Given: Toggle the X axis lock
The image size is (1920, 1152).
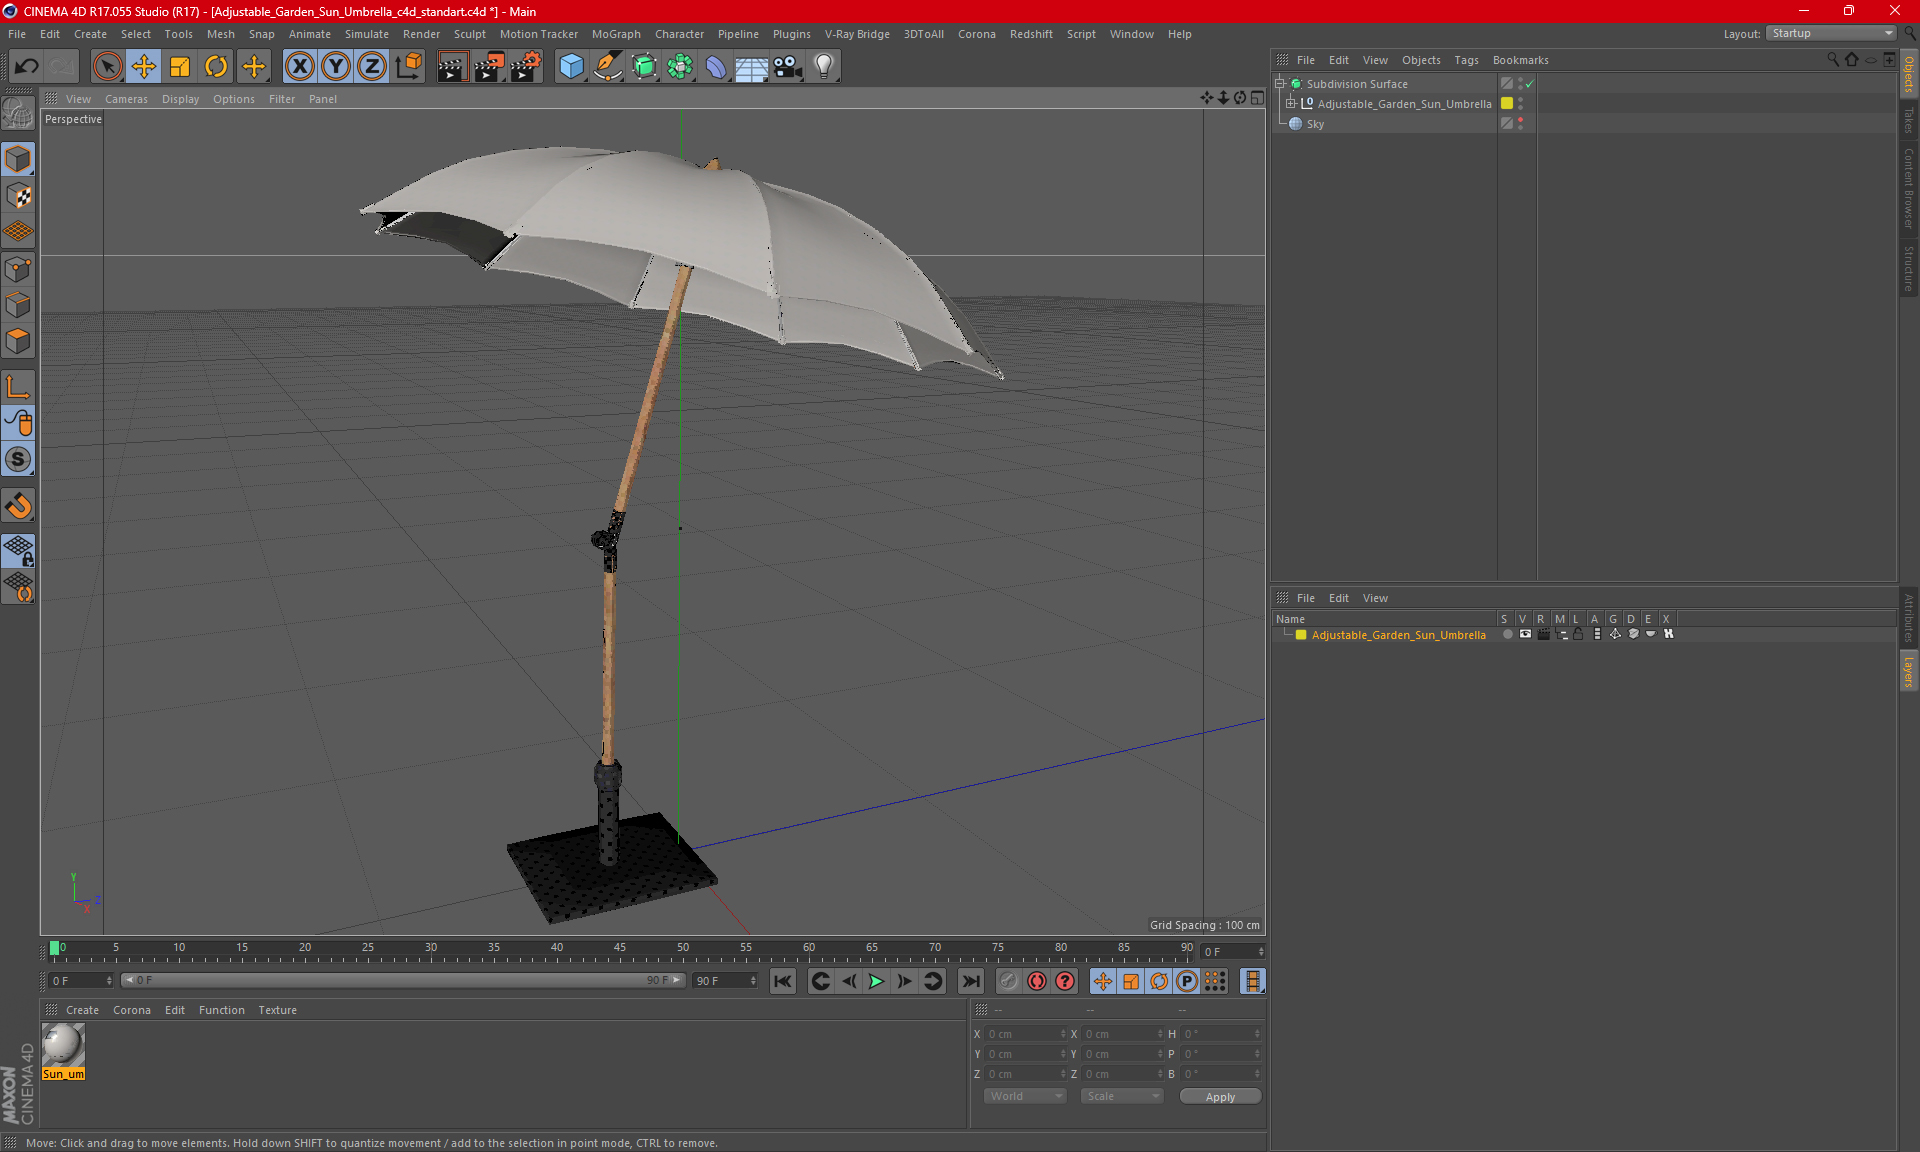Looking at the screenshot, I should 299,67.
